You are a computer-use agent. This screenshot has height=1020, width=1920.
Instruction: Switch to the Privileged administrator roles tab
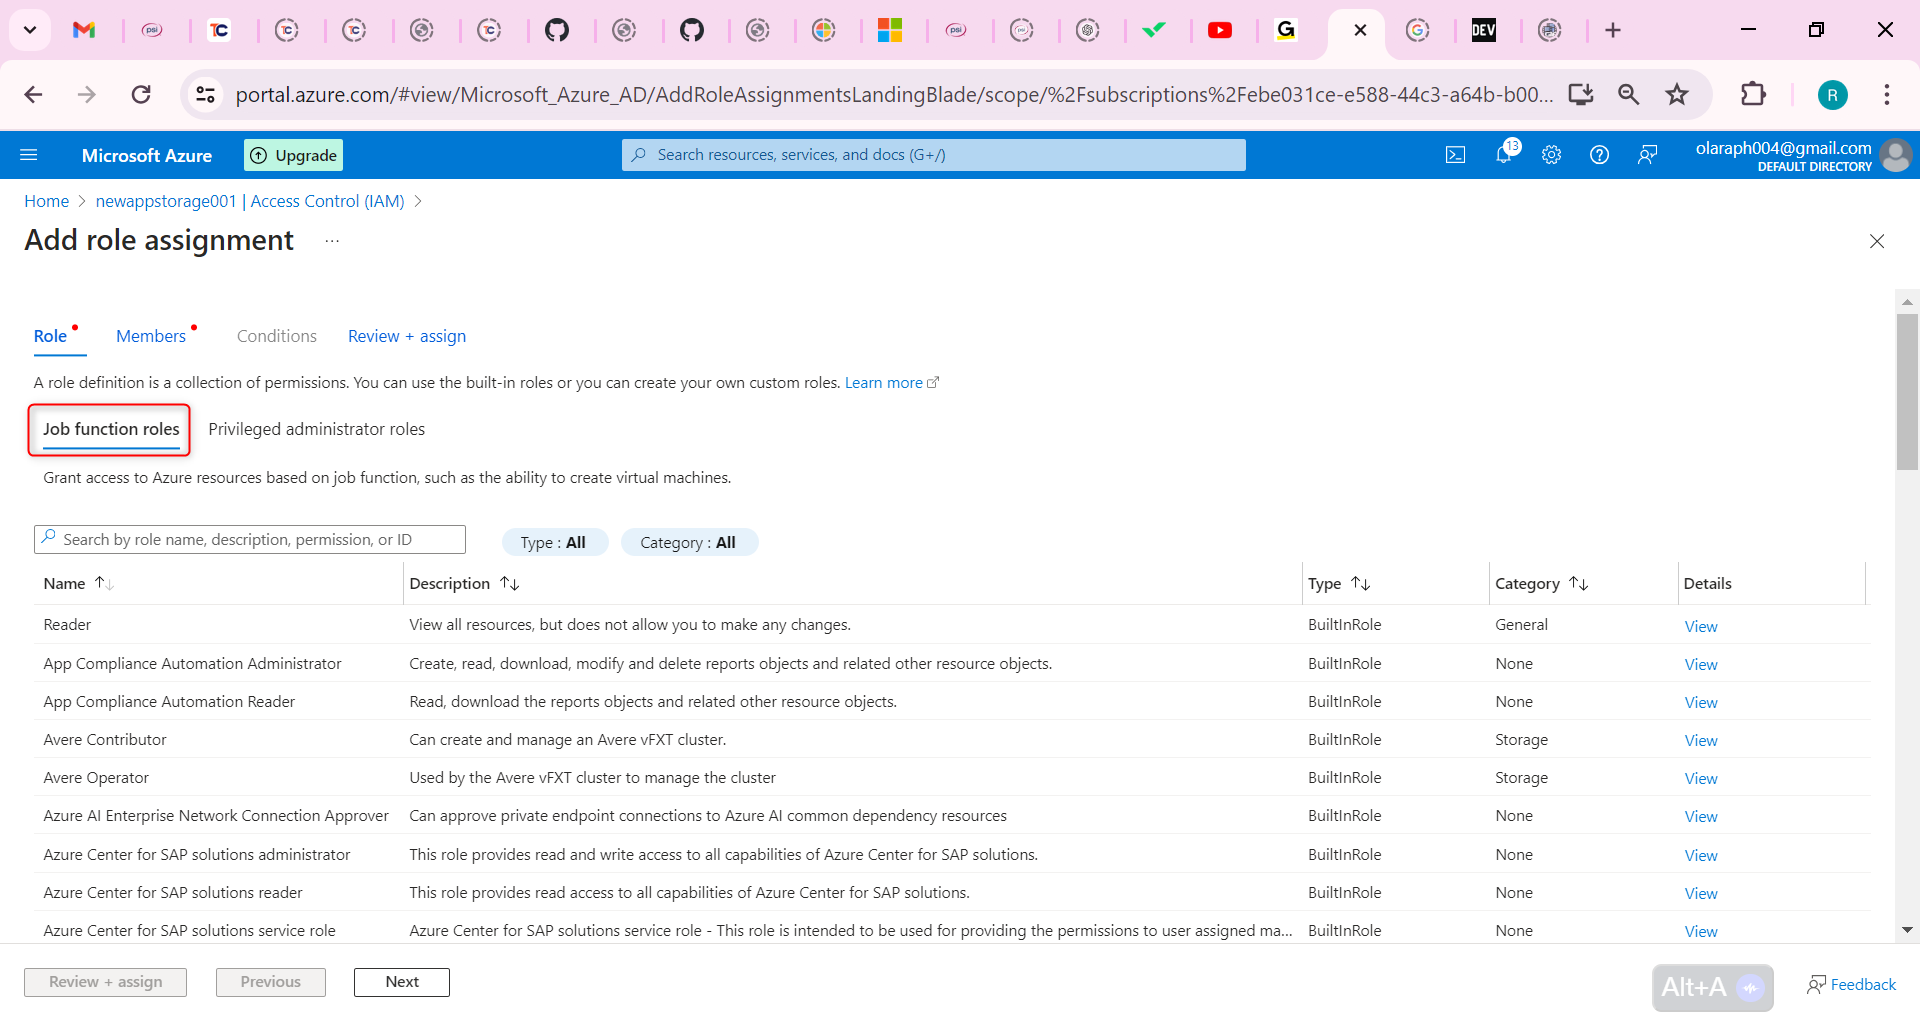[x=316, y=429]
